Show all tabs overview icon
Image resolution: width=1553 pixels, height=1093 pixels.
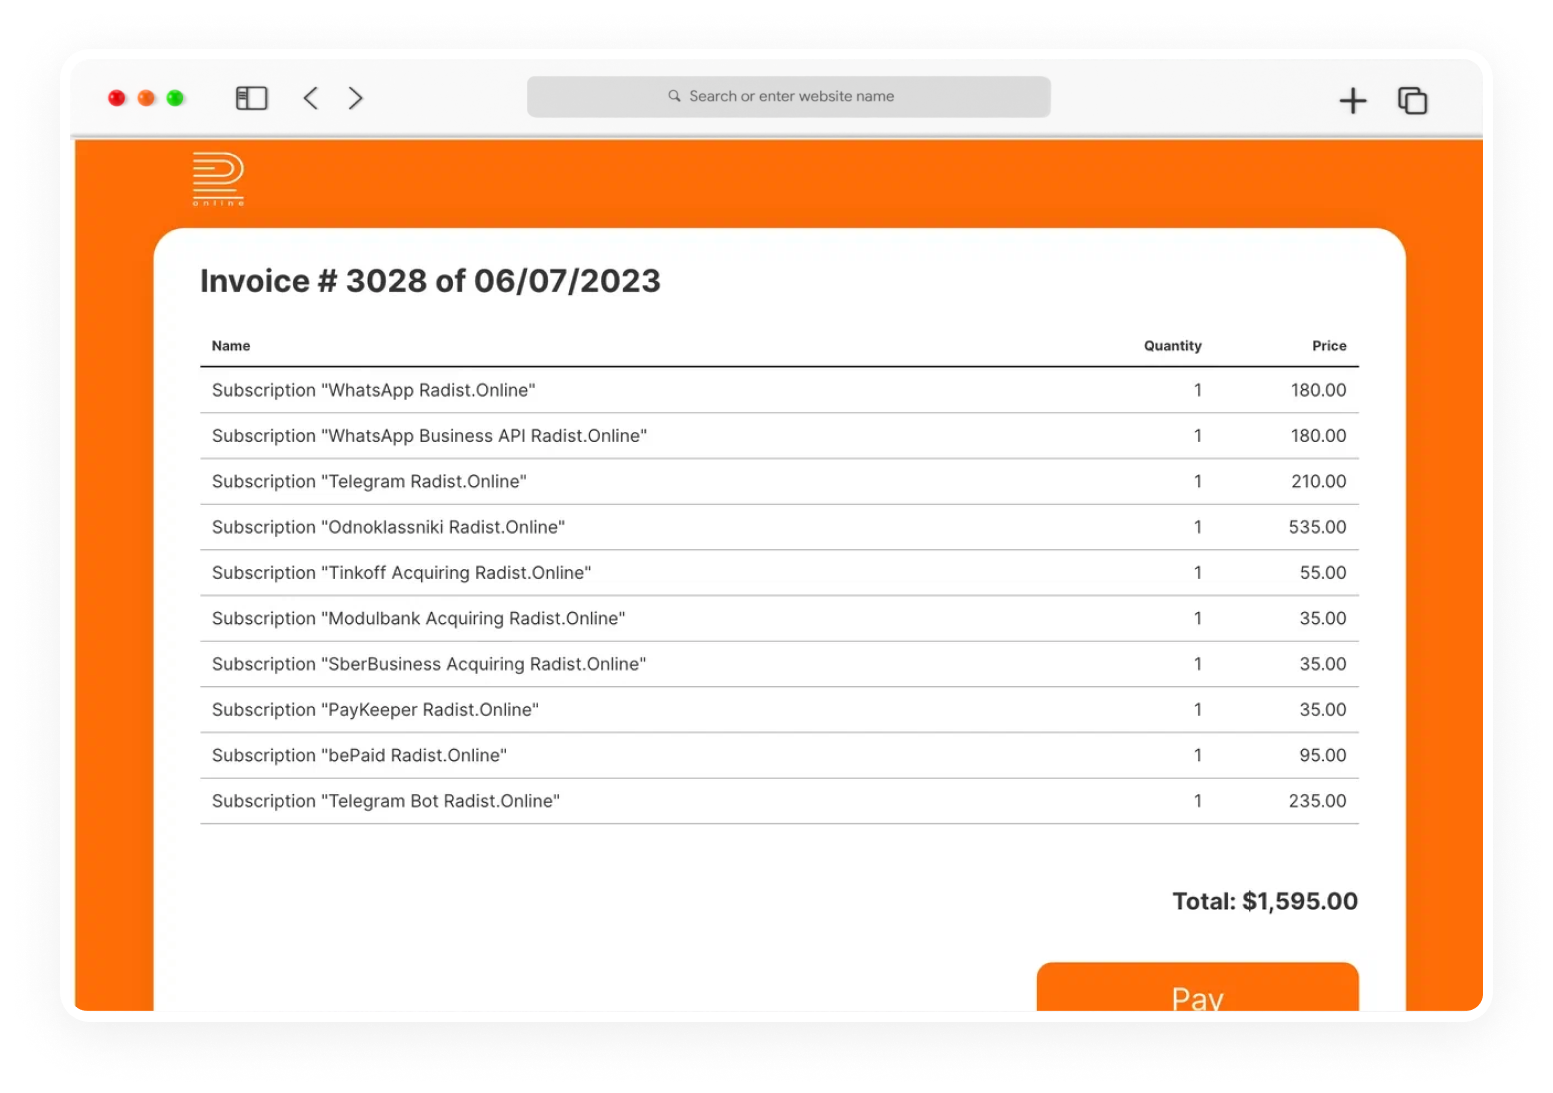click(1412, 100)
